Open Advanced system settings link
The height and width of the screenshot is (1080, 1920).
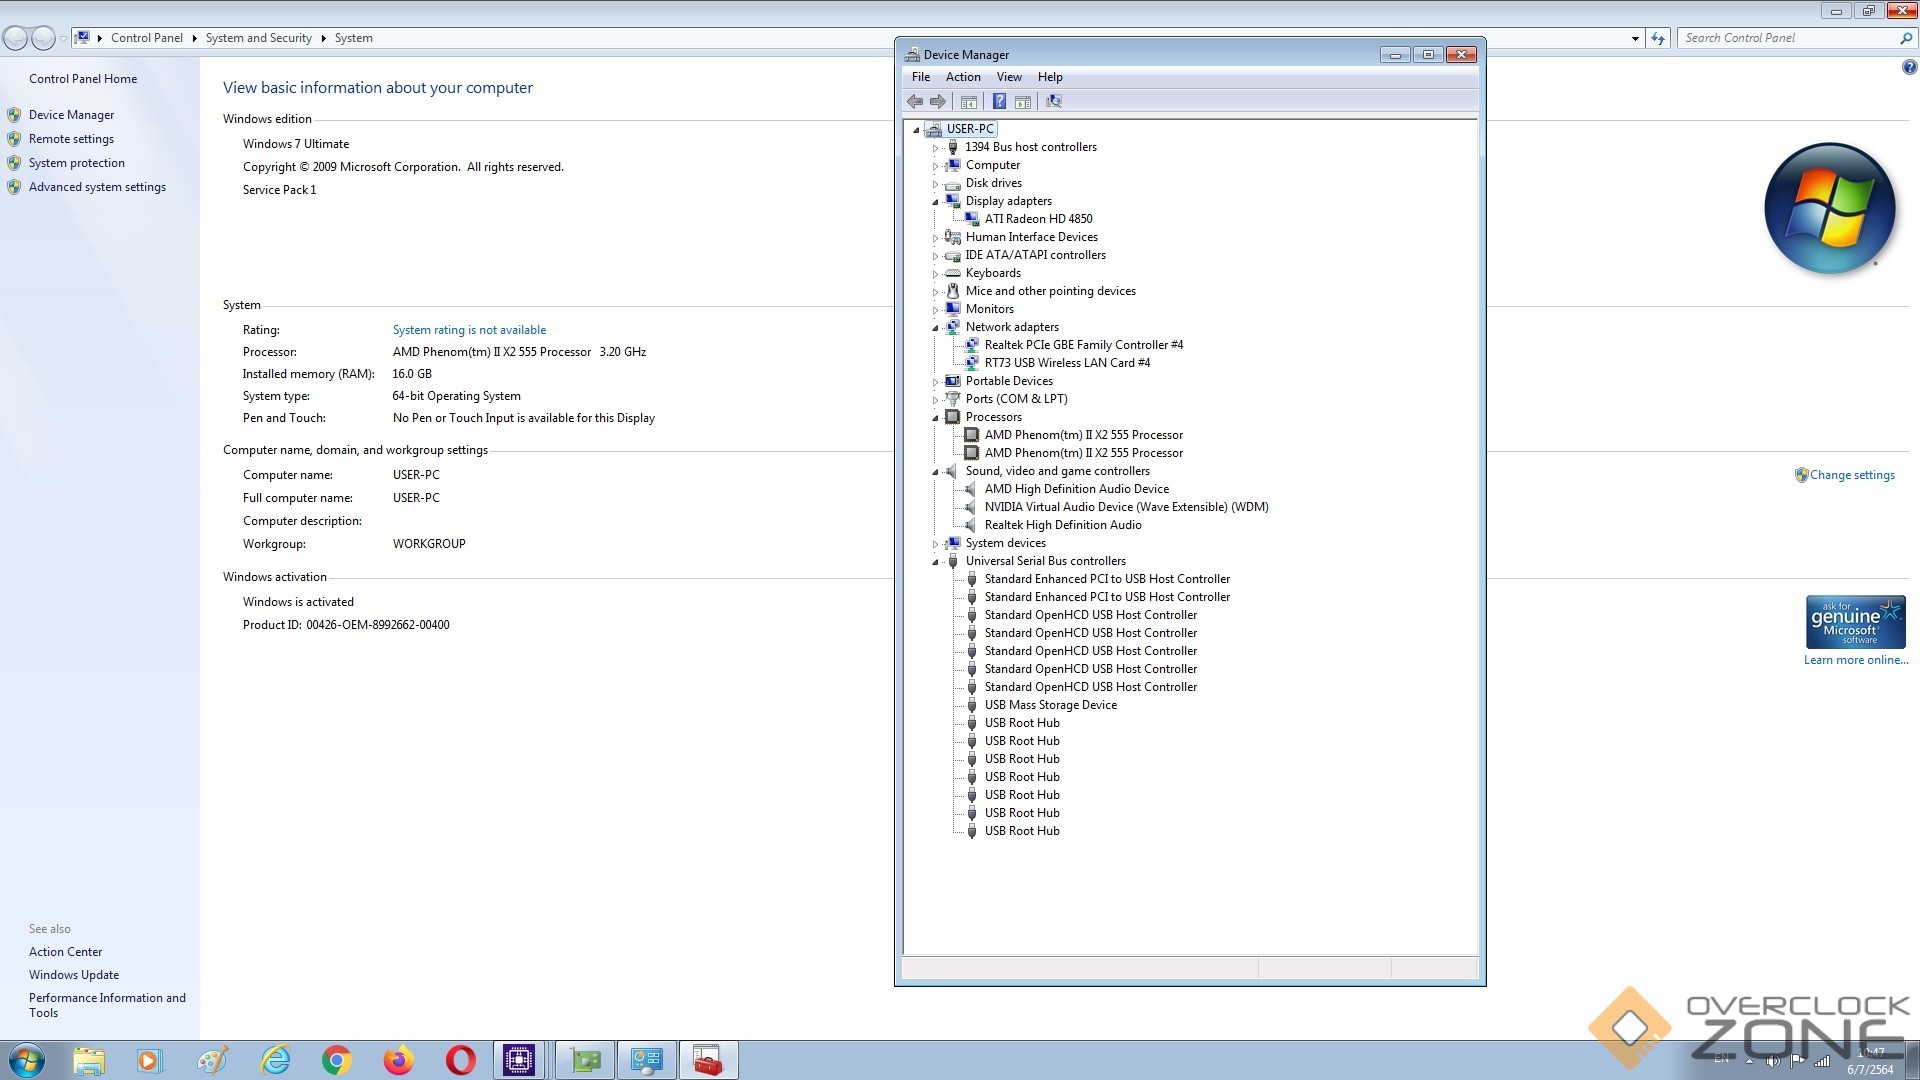click(x=97, y=187)
